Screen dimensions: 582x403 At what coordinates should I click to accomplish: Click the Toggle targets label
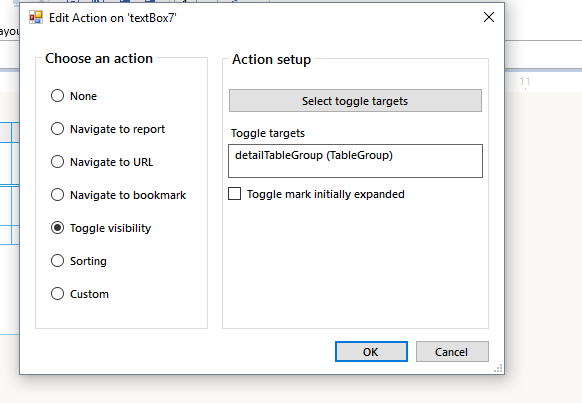point(268,133)
